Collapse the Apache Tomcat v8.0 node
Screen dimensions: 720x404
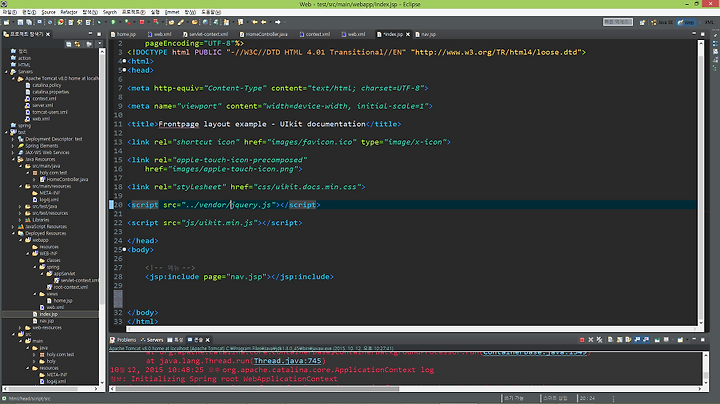pos(13,79)
